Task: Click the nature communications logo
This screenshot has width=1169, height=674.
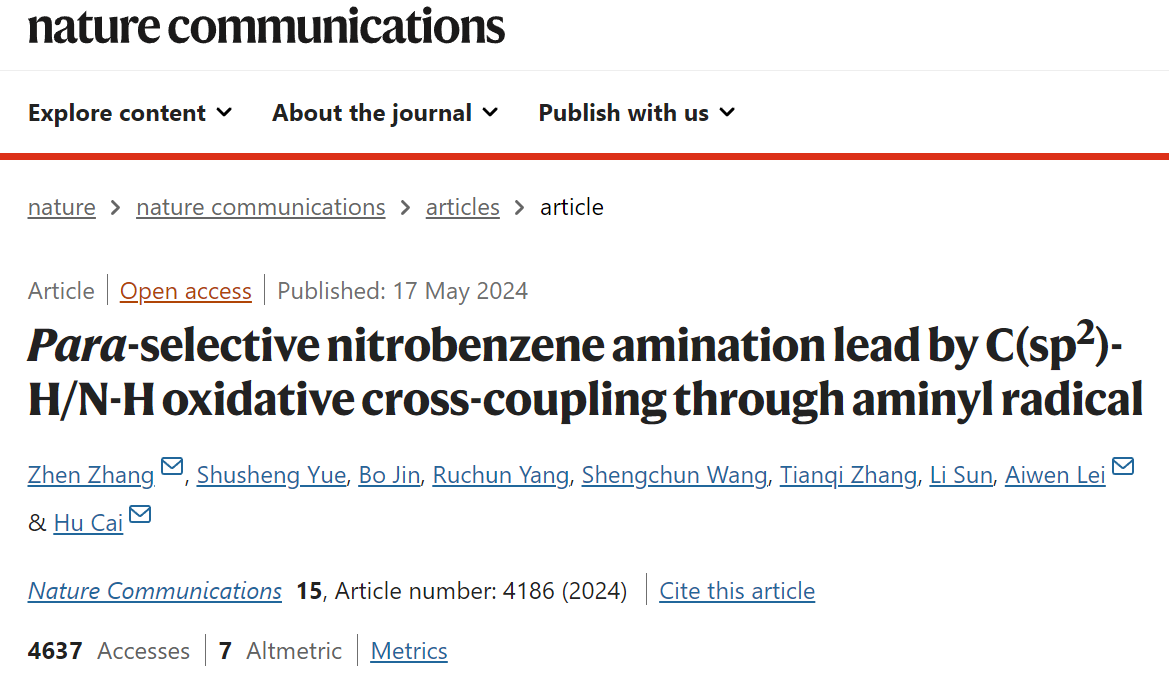Action: (x=266, y=27)
